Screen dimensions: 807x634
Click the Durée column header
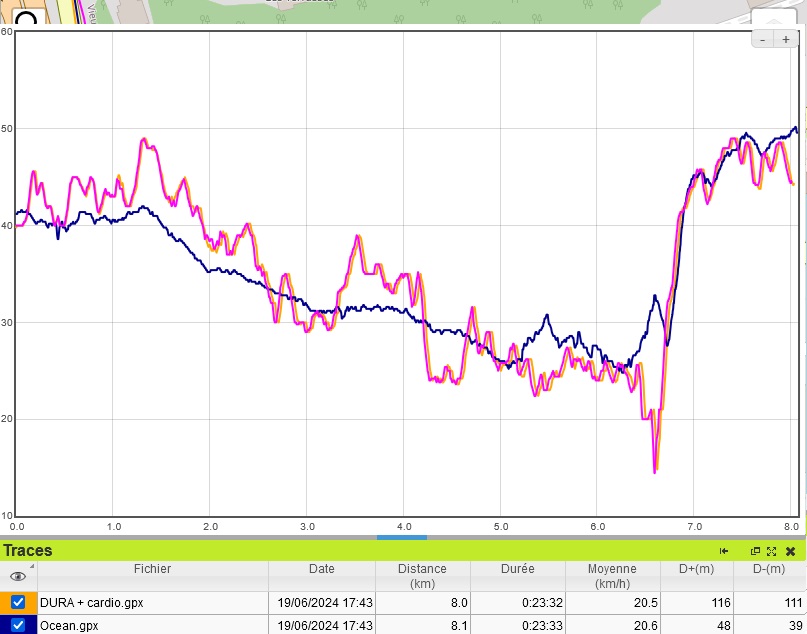(x=517, y=569)
